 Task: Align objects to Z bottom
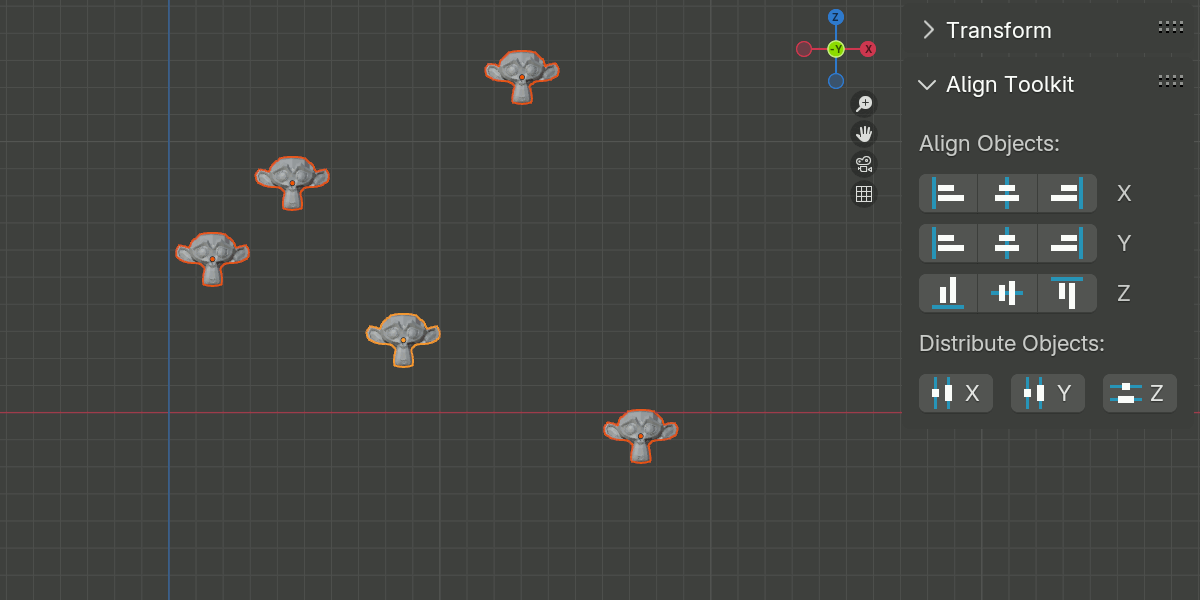click(948, 293)
